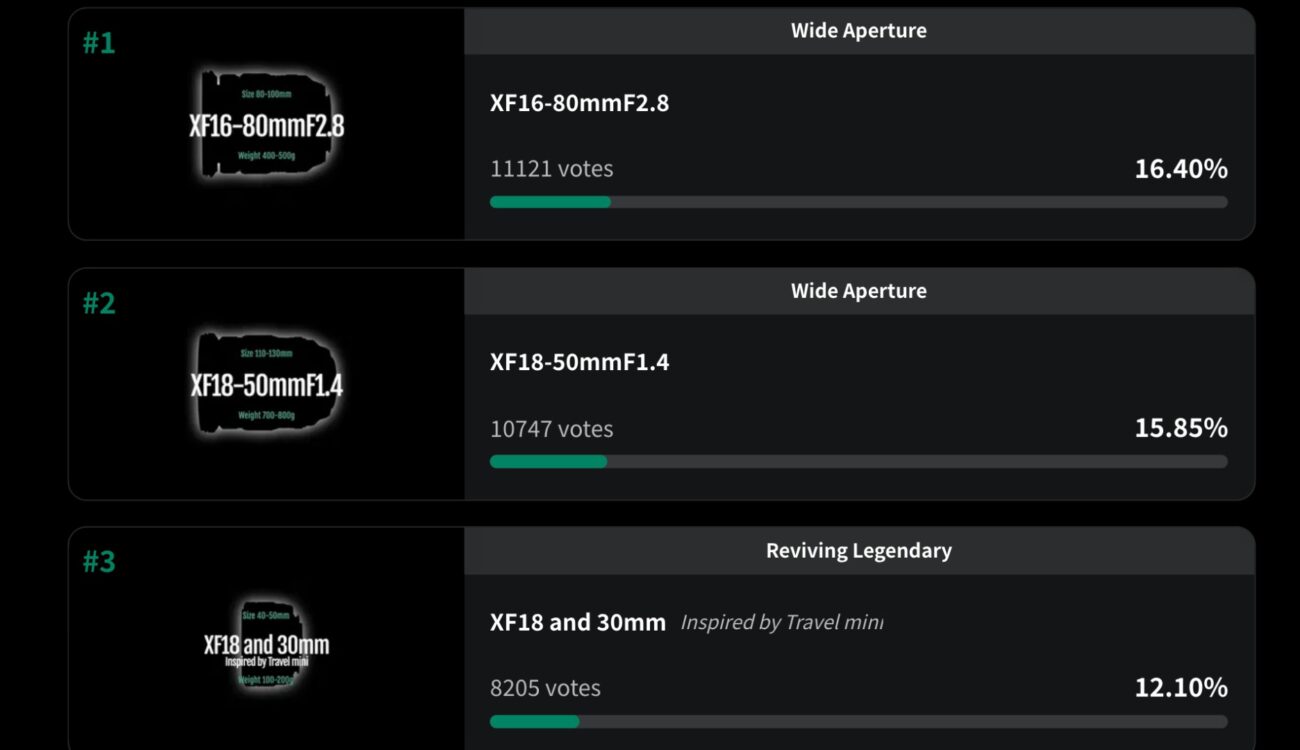Screen dimensions: 1300x750
Task: Click the XF18 and 30mm title
Action: pos(577,622)
